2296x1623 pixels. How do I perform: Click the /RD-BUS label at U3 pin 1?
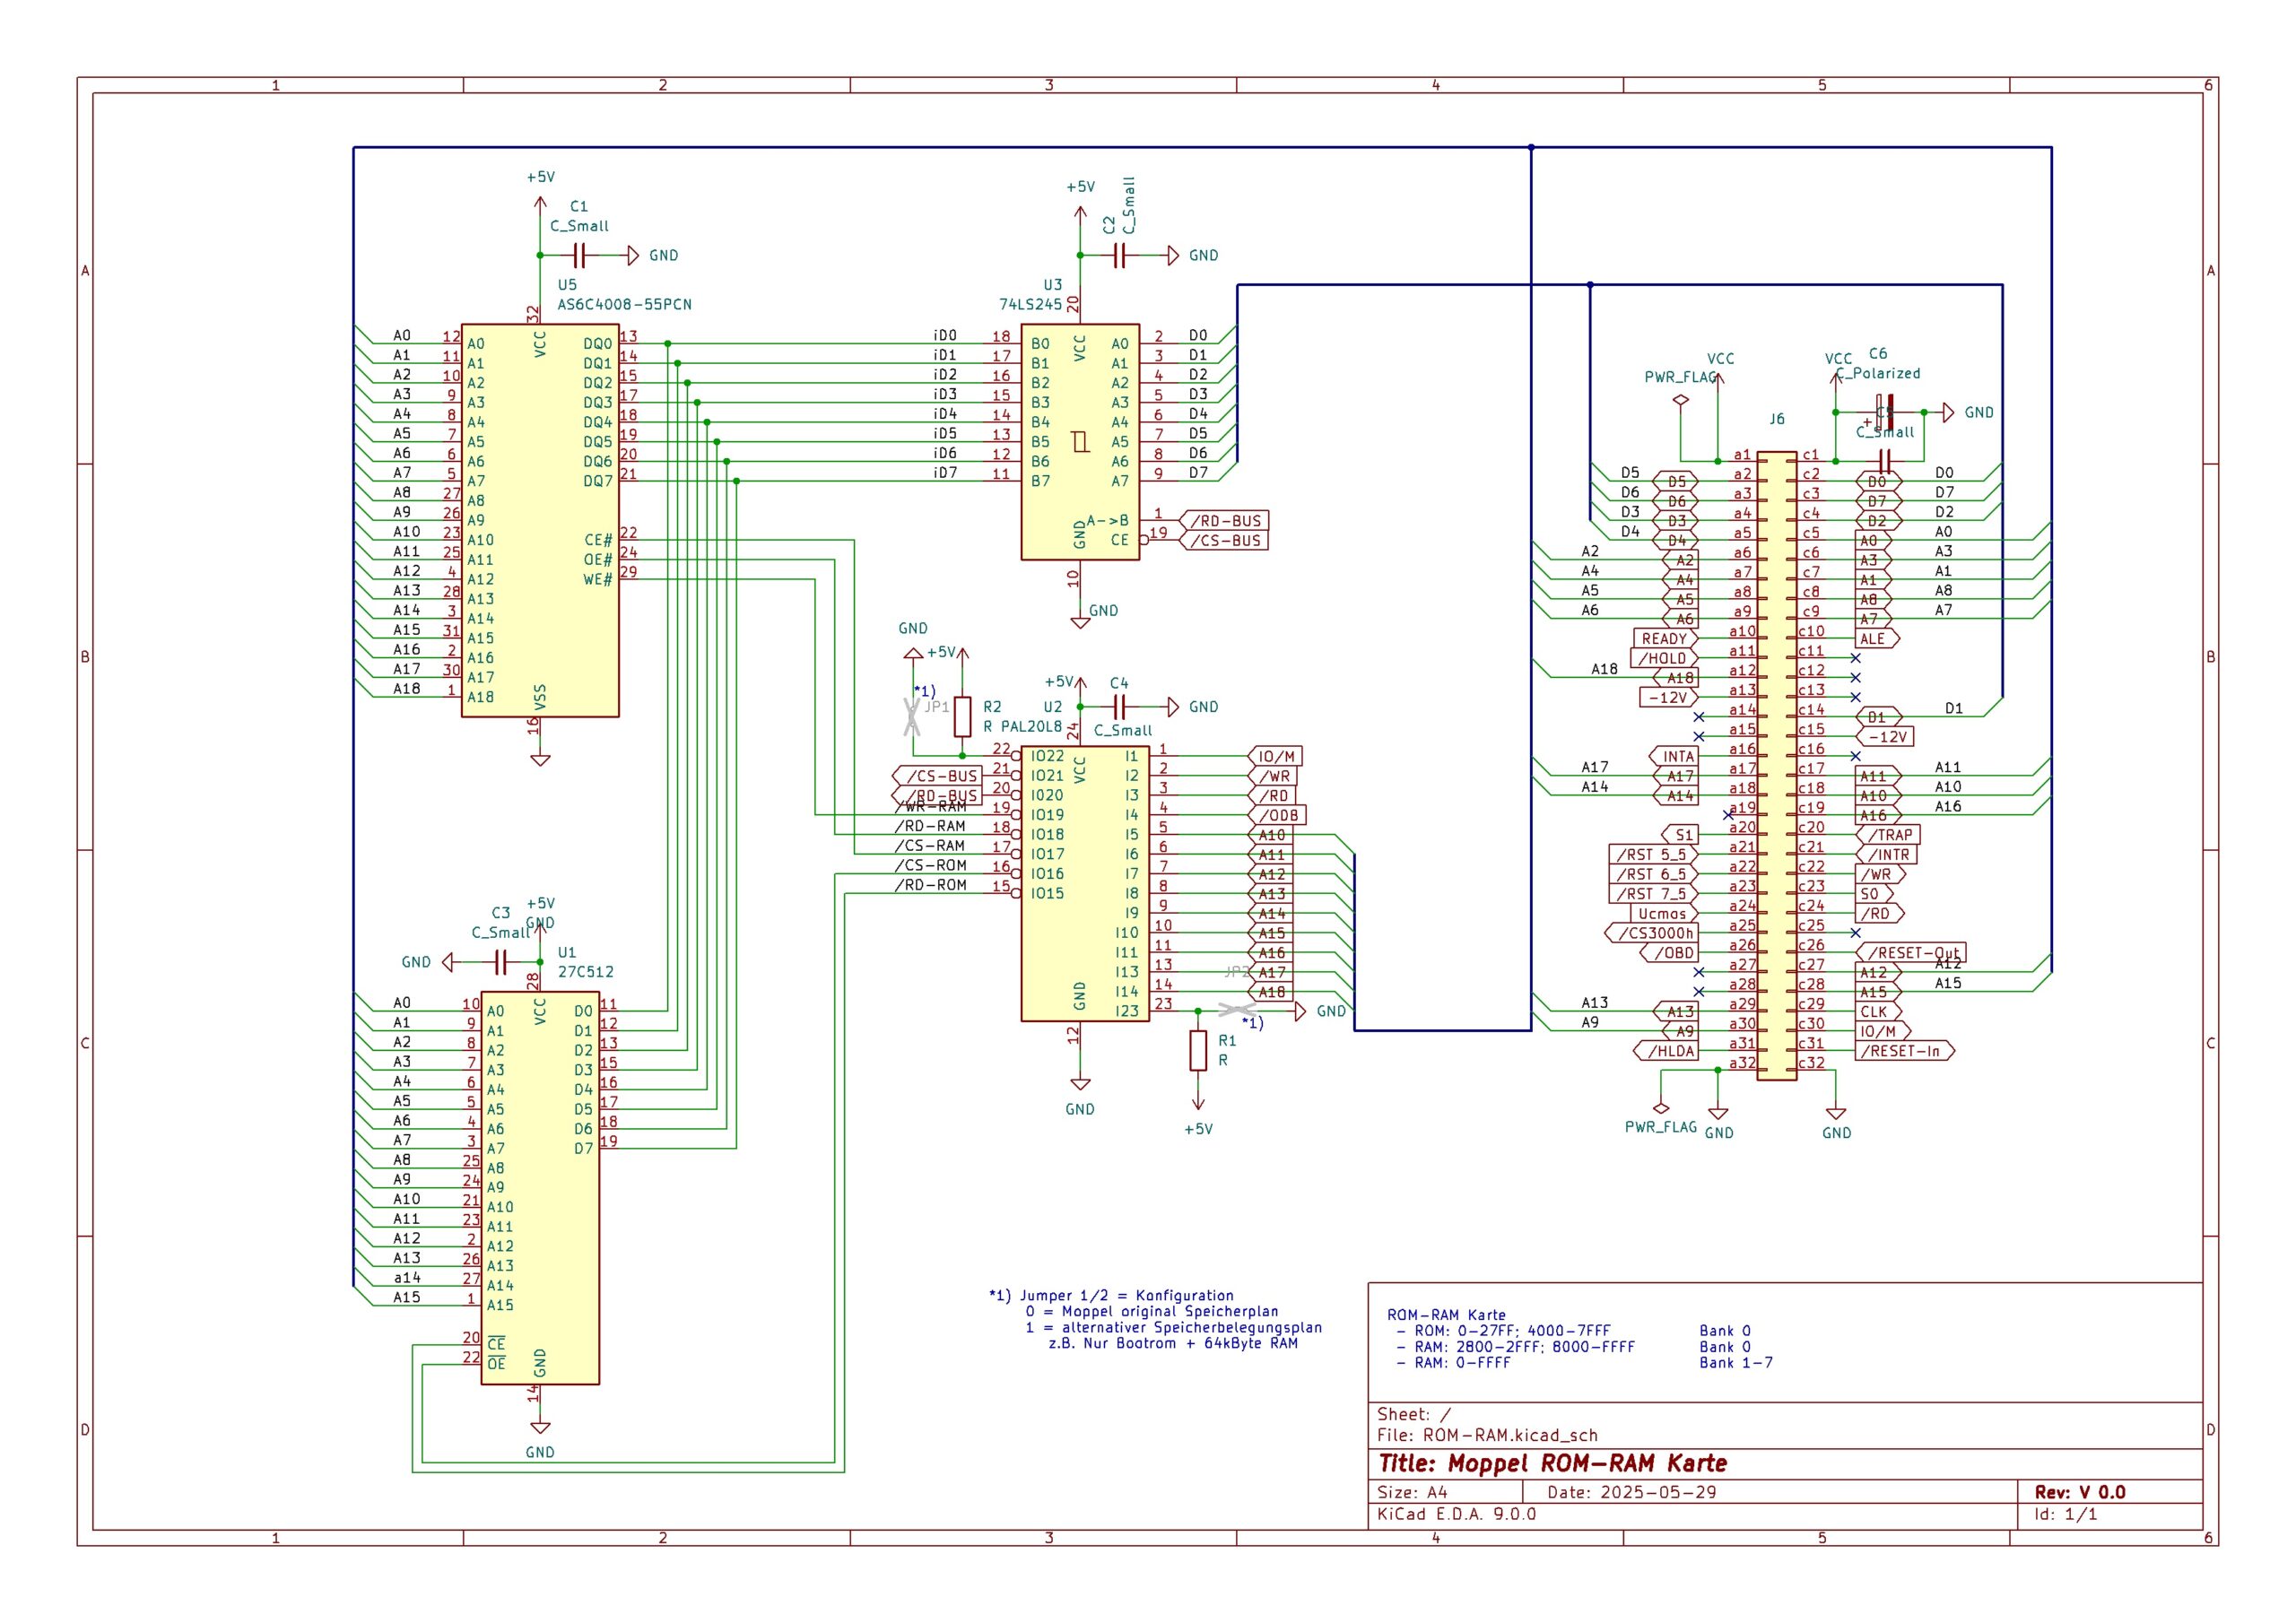[1225, 520]
